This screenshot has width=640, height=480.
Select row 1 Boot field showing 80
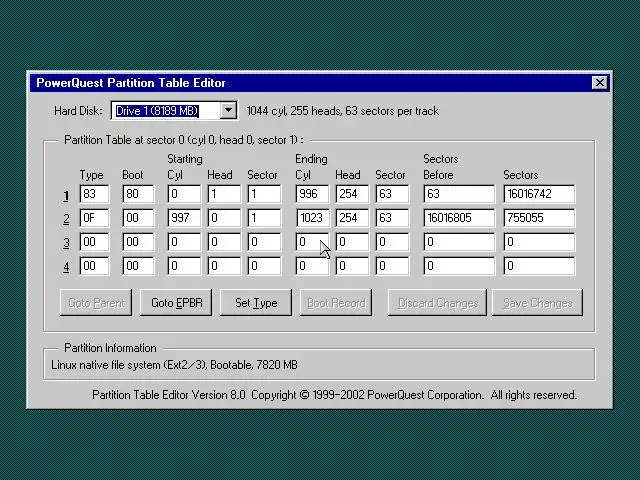138,194
